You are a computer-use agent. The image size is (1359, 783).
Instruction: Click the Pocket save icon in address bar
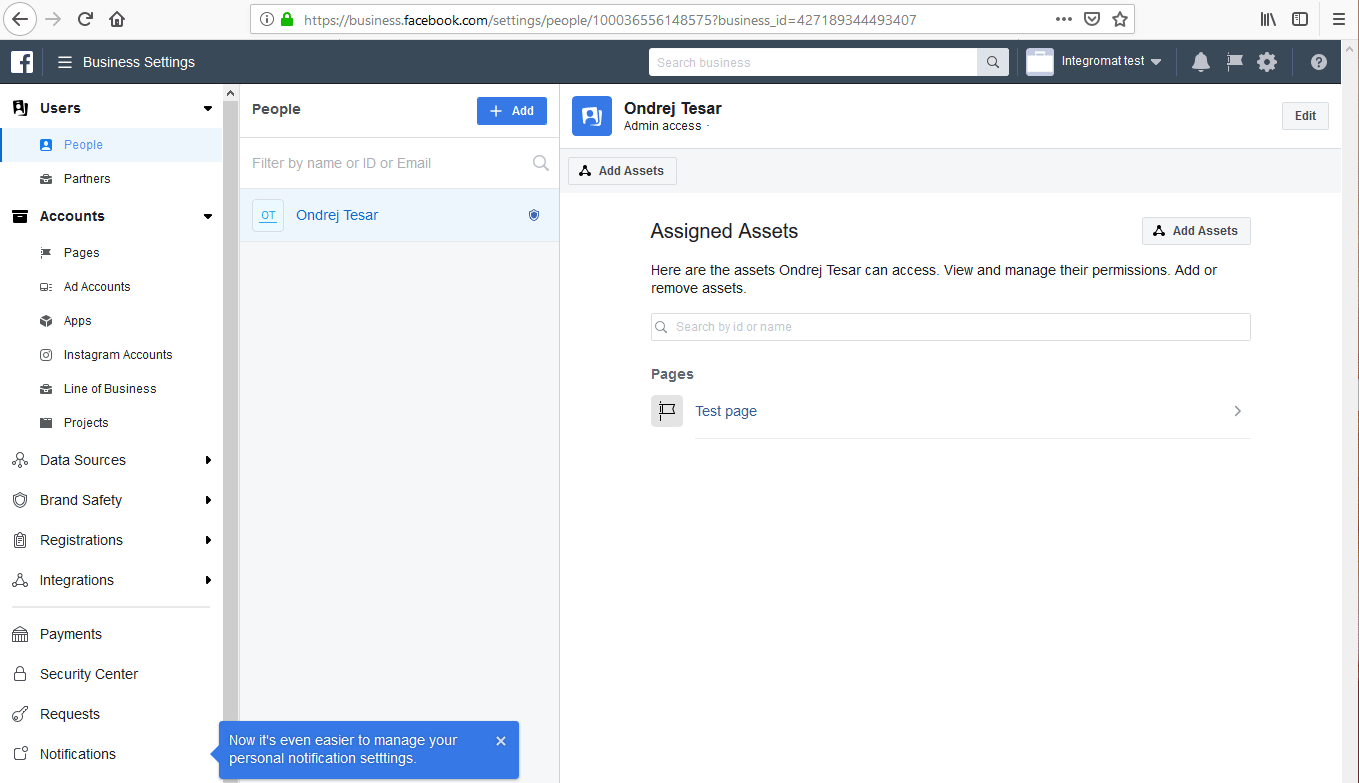pyautogui.click(x=1092, y=19)
